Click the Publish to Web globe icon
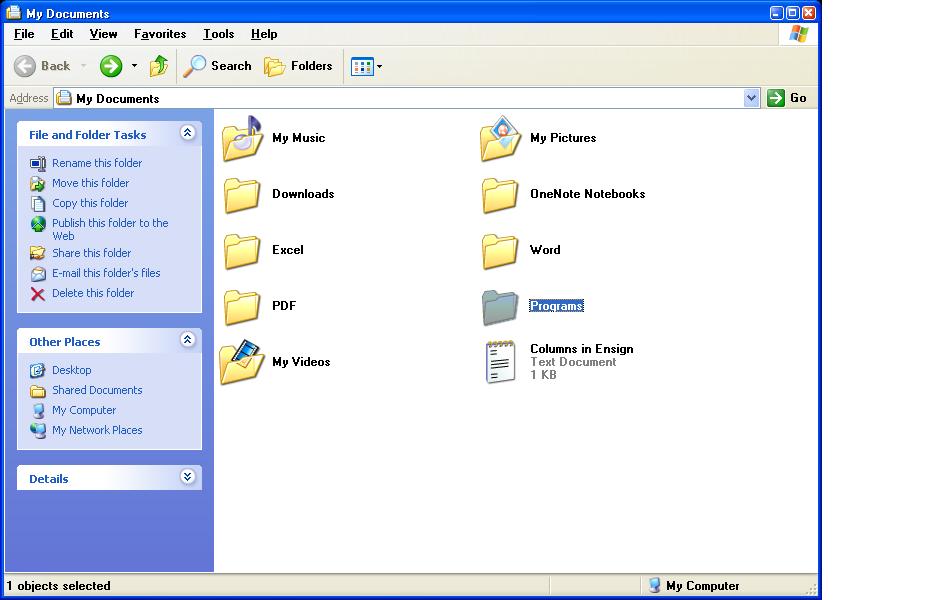Image resolution: width=944 pixels, height=600 pixels. coord(38,224)
